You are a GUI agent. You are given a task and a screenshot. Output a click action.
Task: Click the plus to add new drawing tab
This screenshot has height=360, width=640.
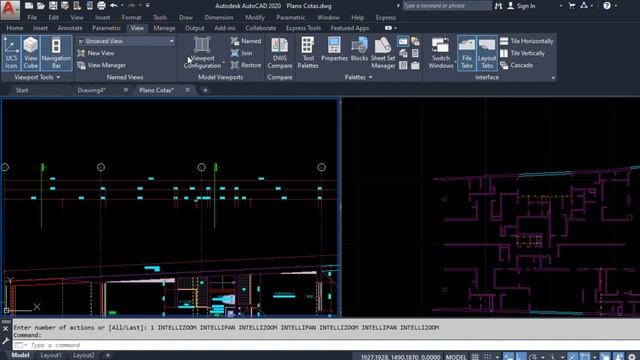pos(205,90)
